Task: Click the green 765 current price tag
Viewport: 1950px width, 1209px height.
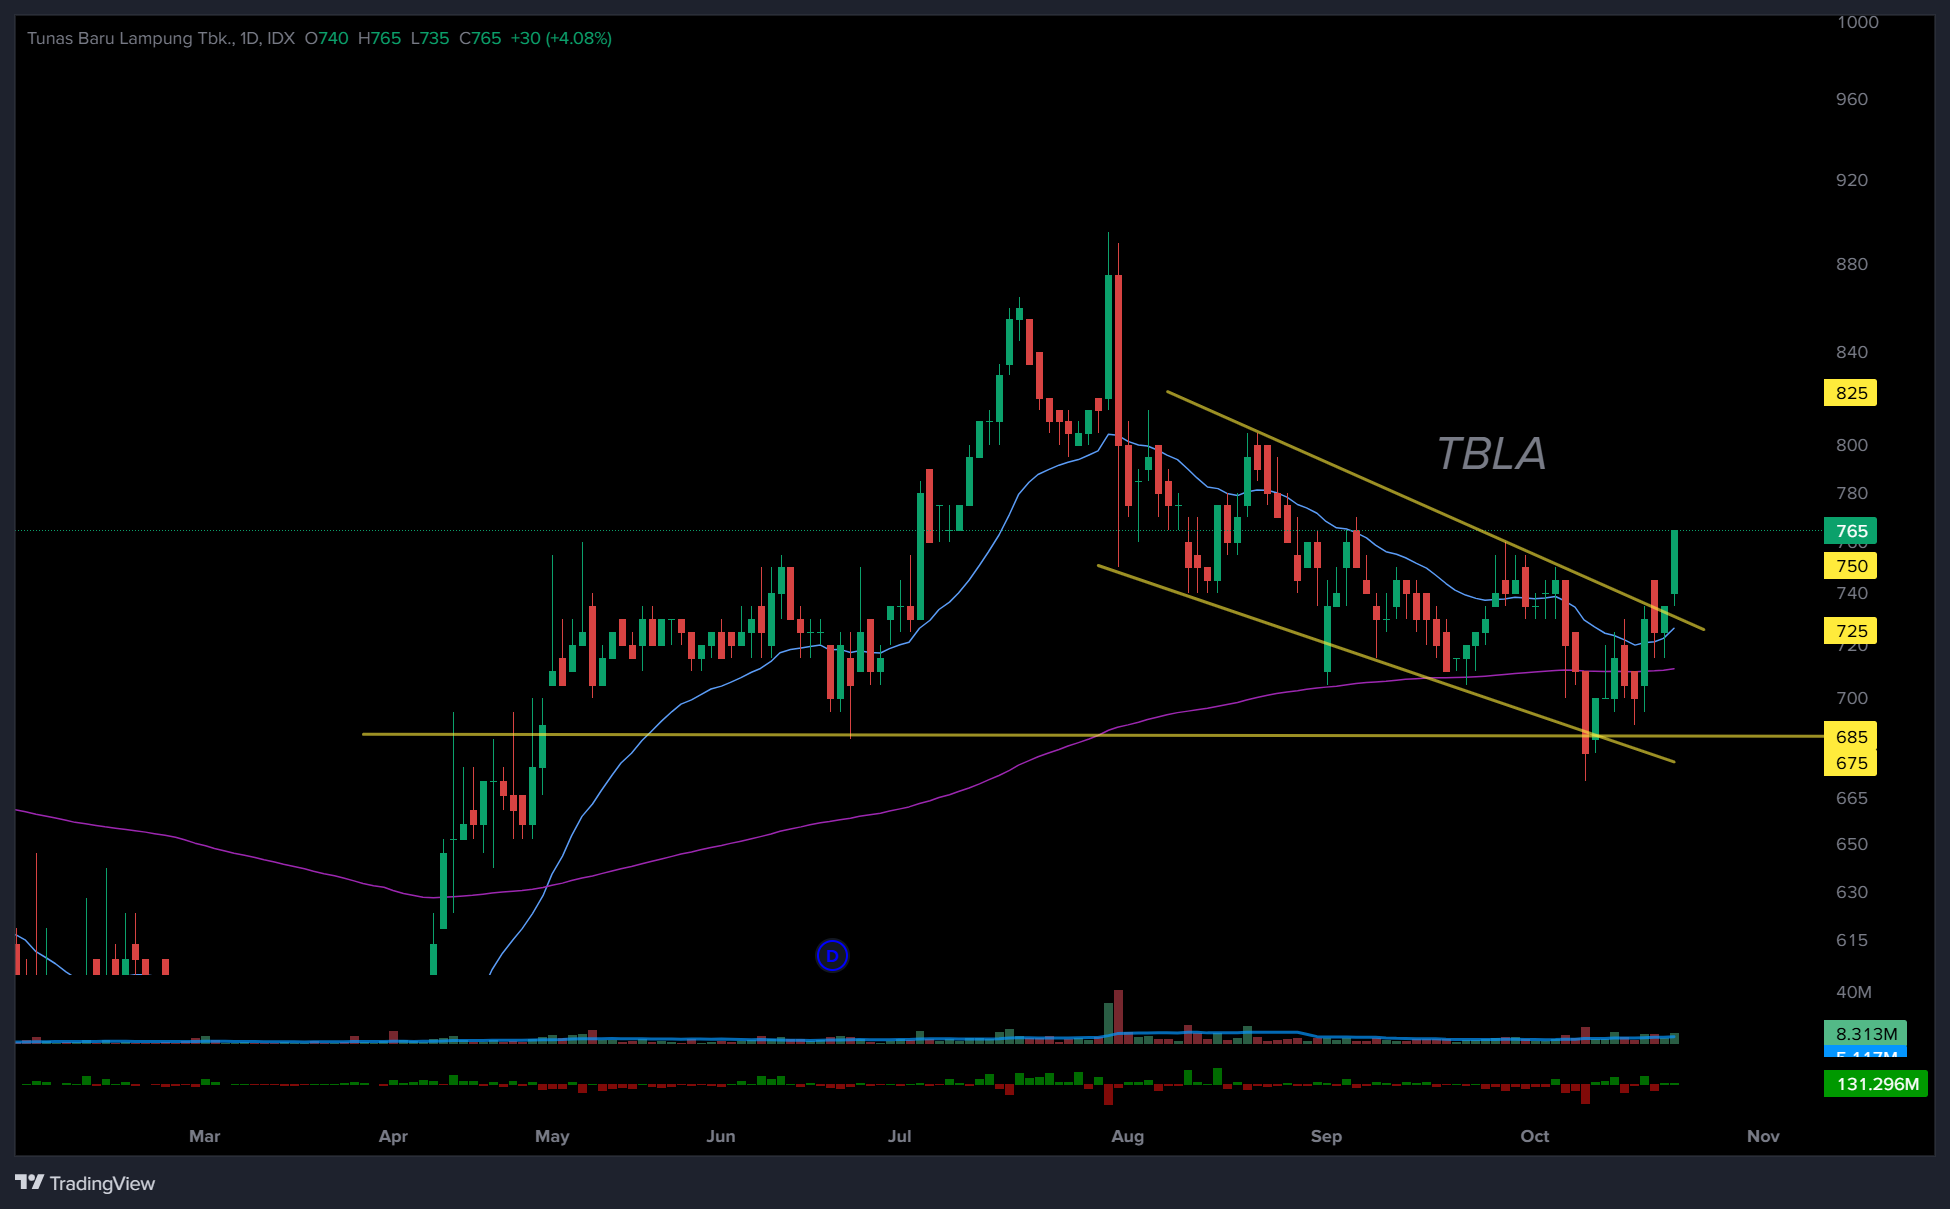Action: [1850, 531]
